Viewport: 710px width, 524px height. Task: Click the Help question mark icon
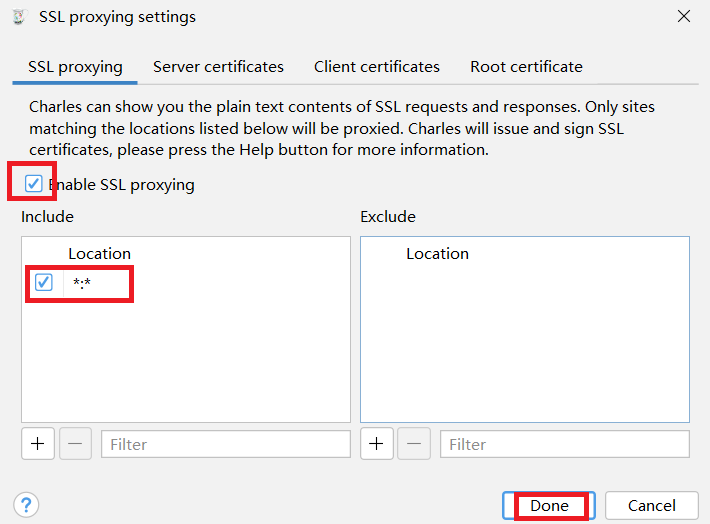point(27,505)
